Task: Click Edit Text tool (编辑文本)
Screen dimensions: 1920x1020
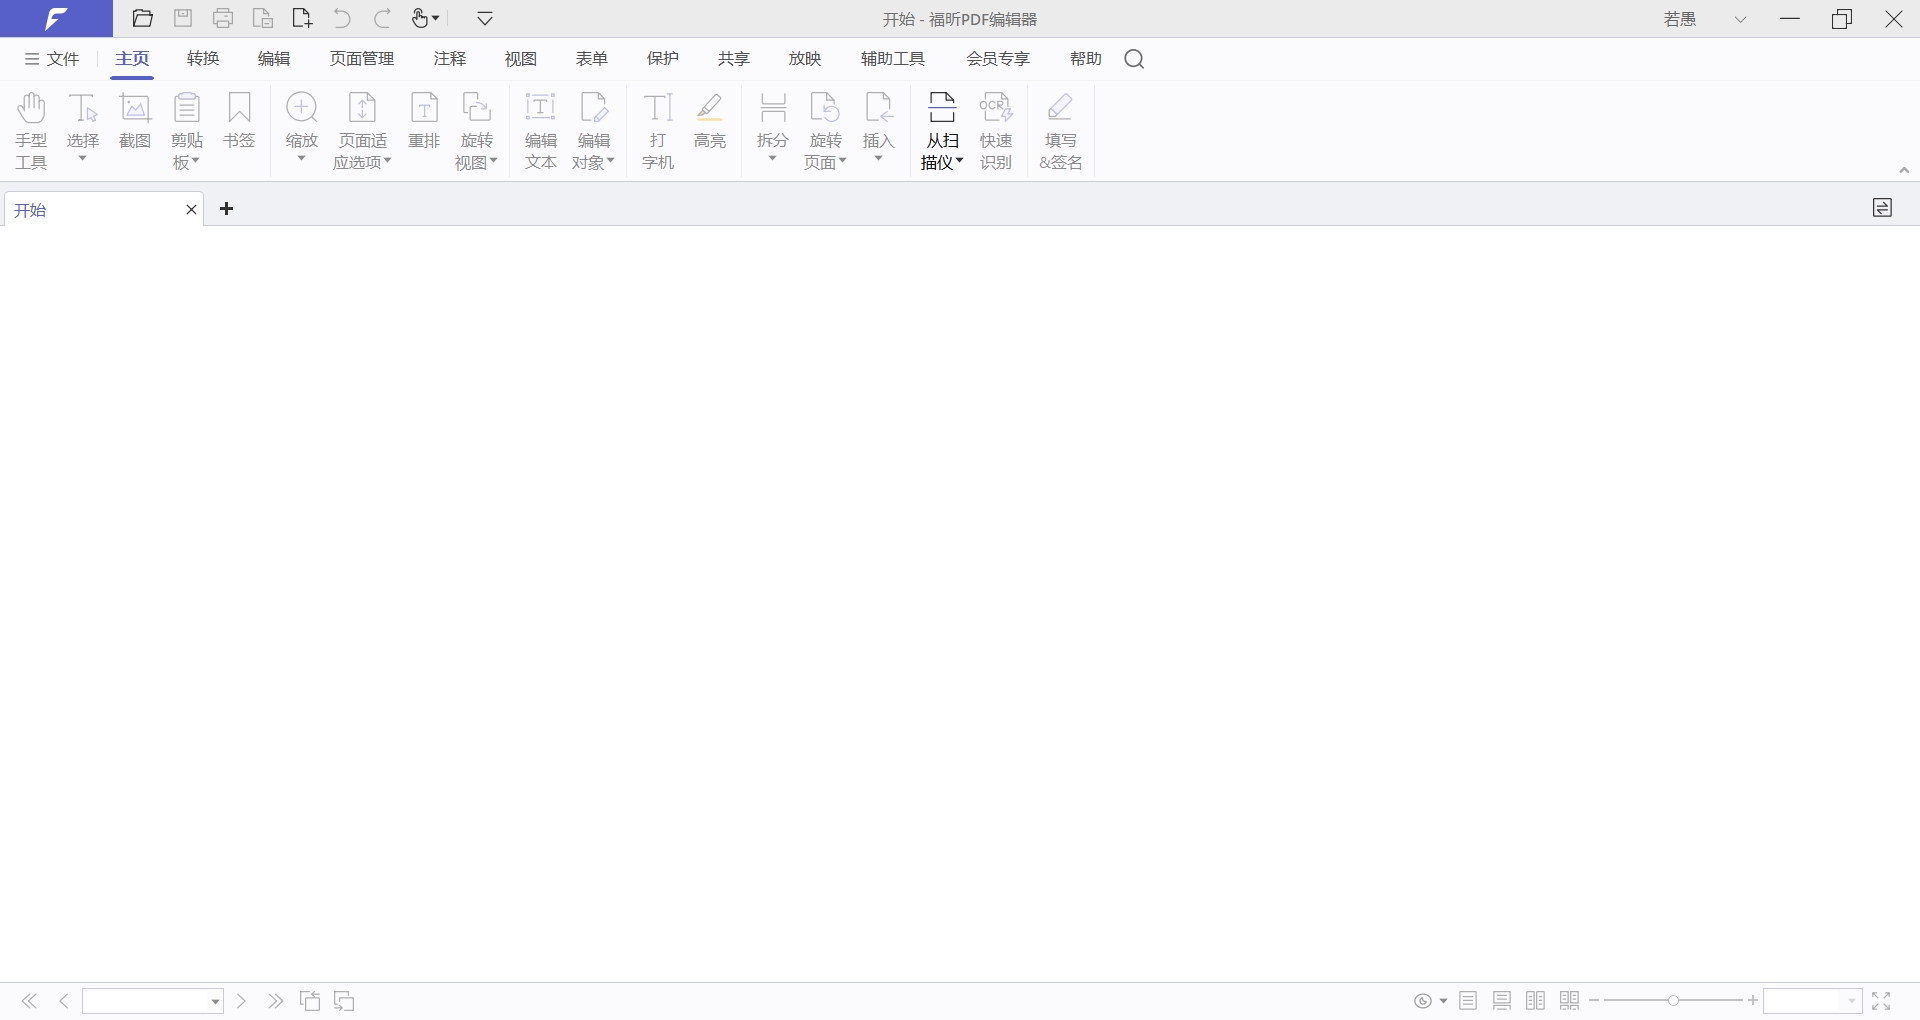Action: 541,131
